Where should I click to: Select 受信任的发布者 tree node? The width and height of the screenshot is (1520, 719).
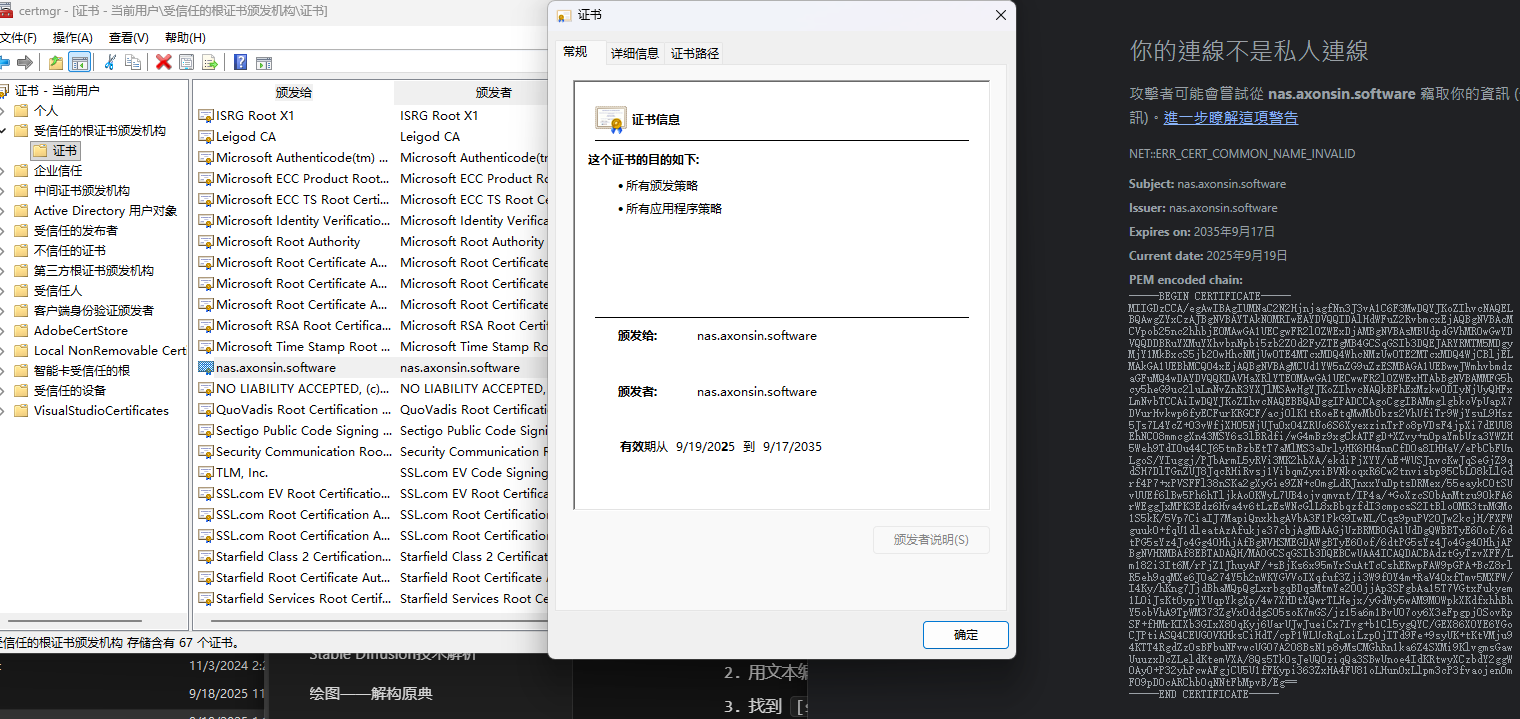[76, 231]
